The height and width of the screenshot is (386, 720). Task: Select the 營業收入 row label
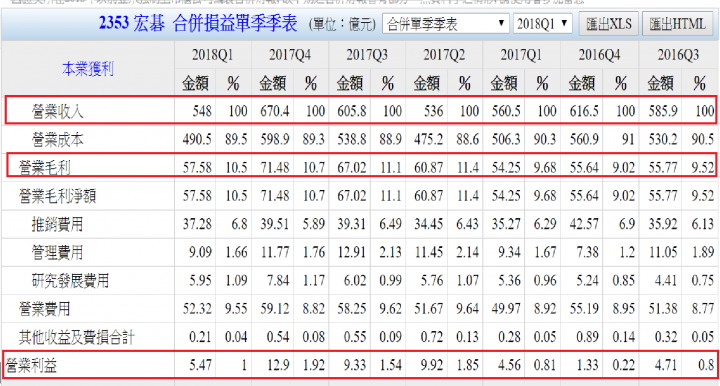(x=57, y=111)
